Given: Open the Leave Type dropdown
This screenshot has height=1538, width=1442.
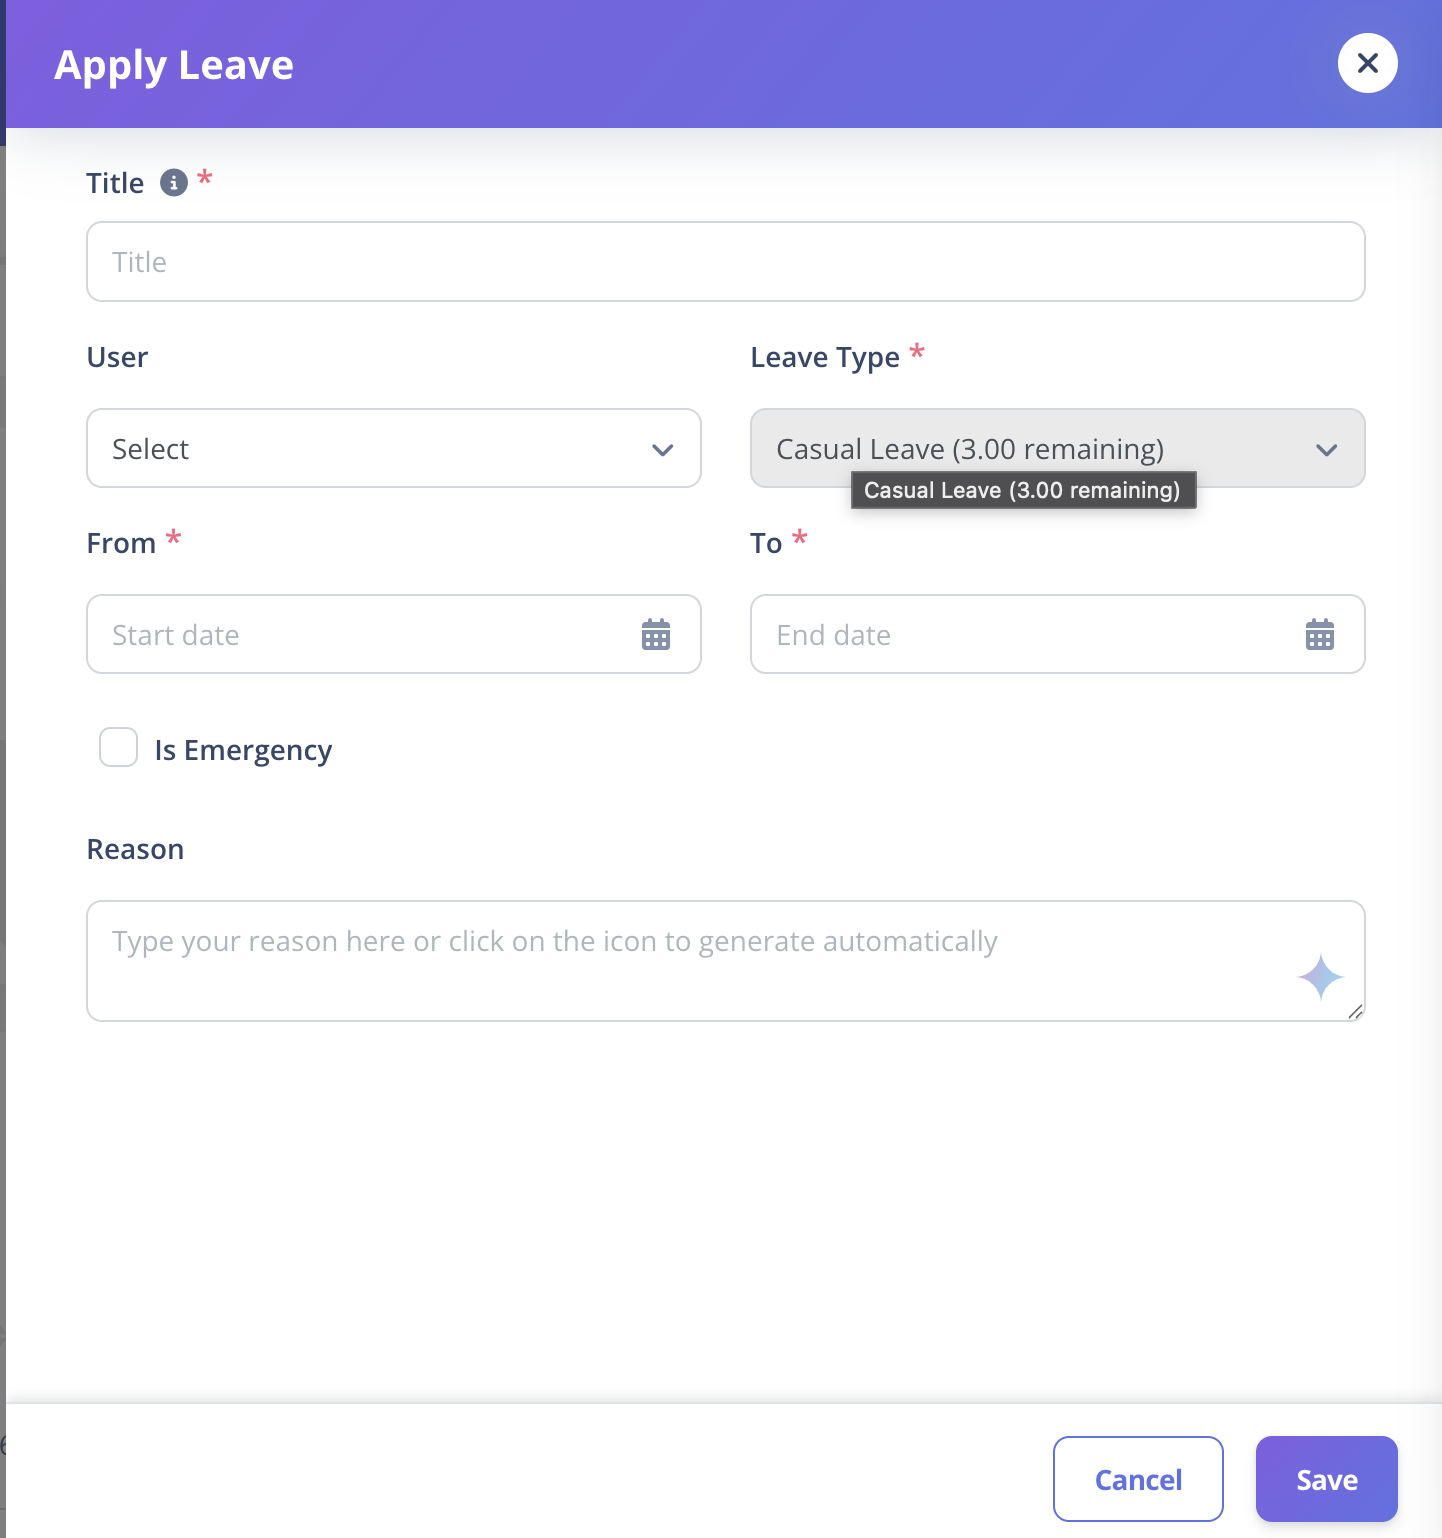Looking at the screenshot, I should coord(1058,448).
